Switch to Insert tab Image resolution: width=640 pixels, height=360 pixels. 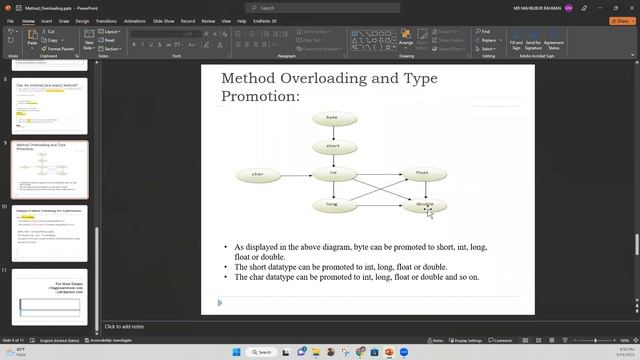pos(47,21)
